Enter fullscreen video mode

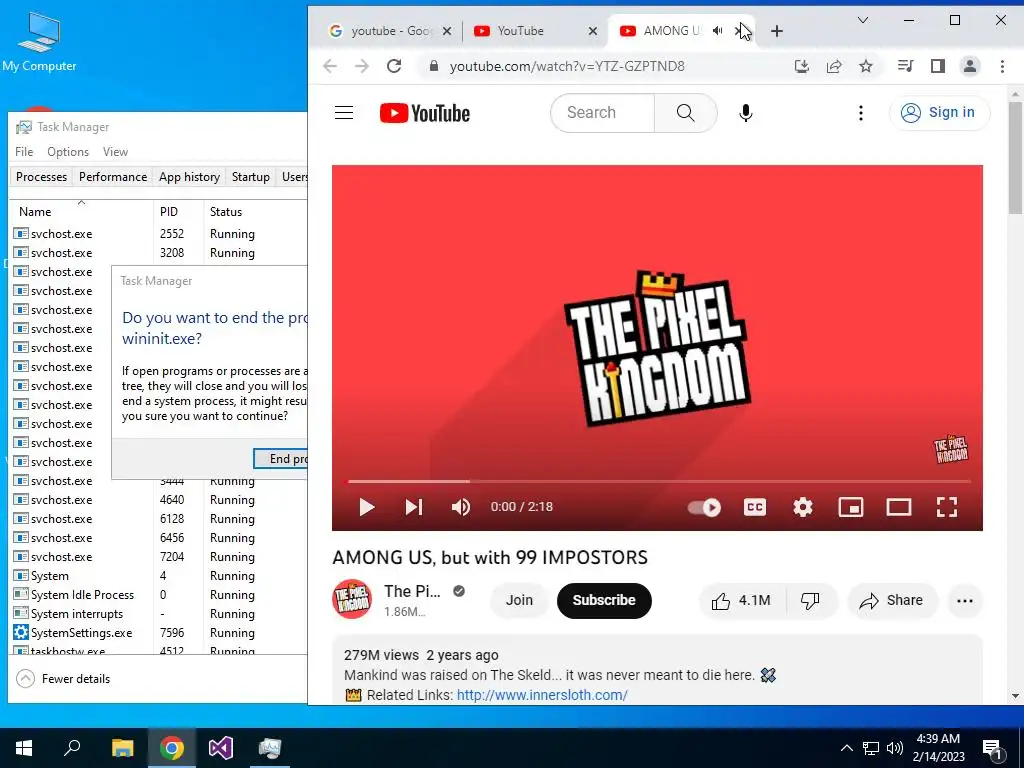click(947, 507)
